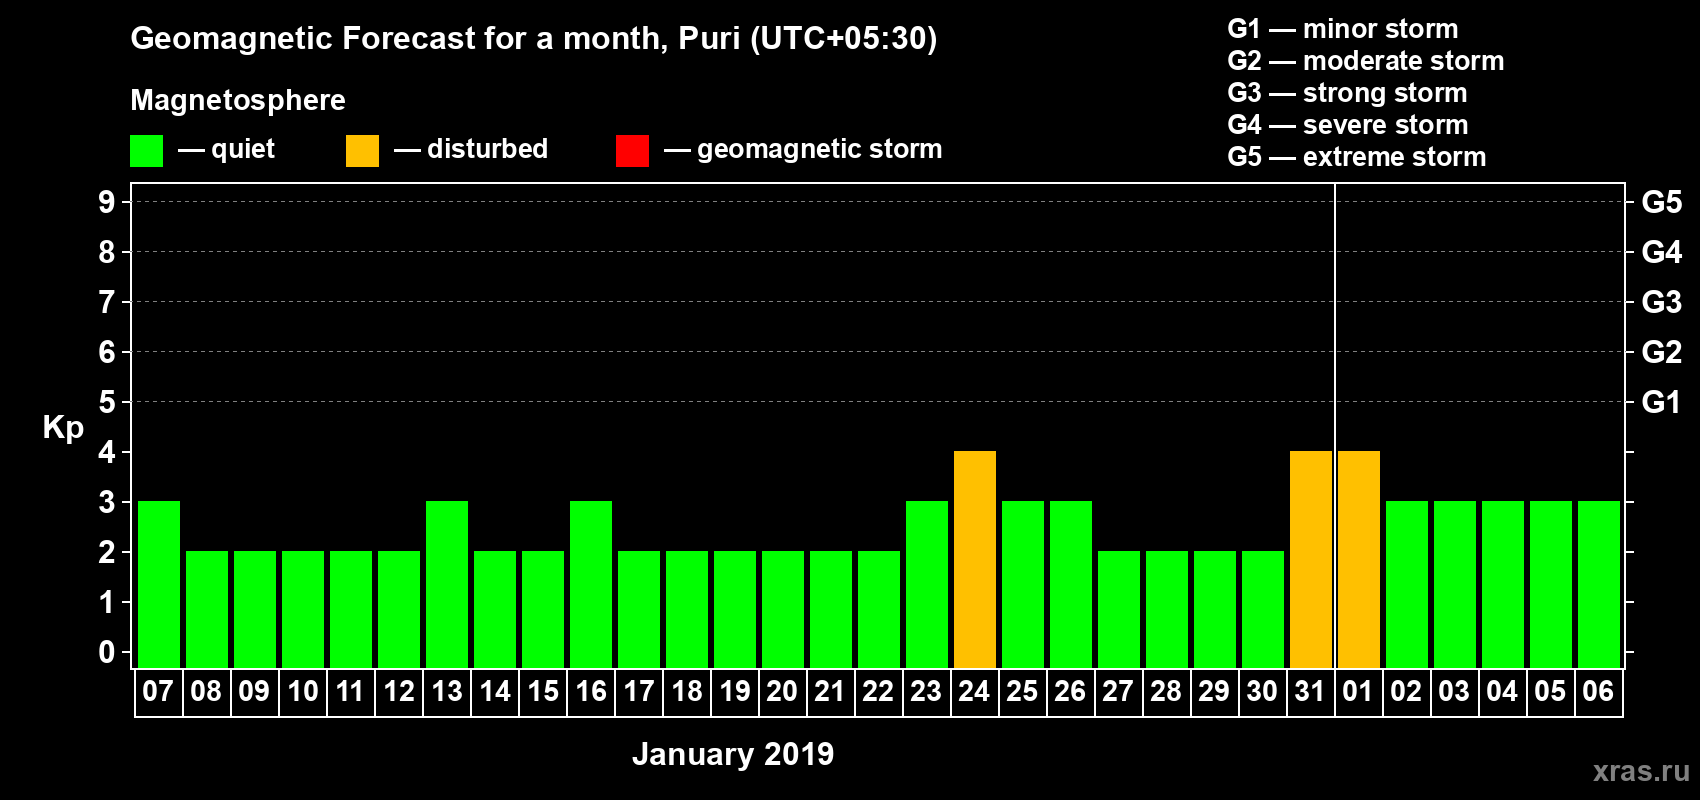Click the January 2019 month label
This screenshot has height=800, width=1700.
[733, 754]
